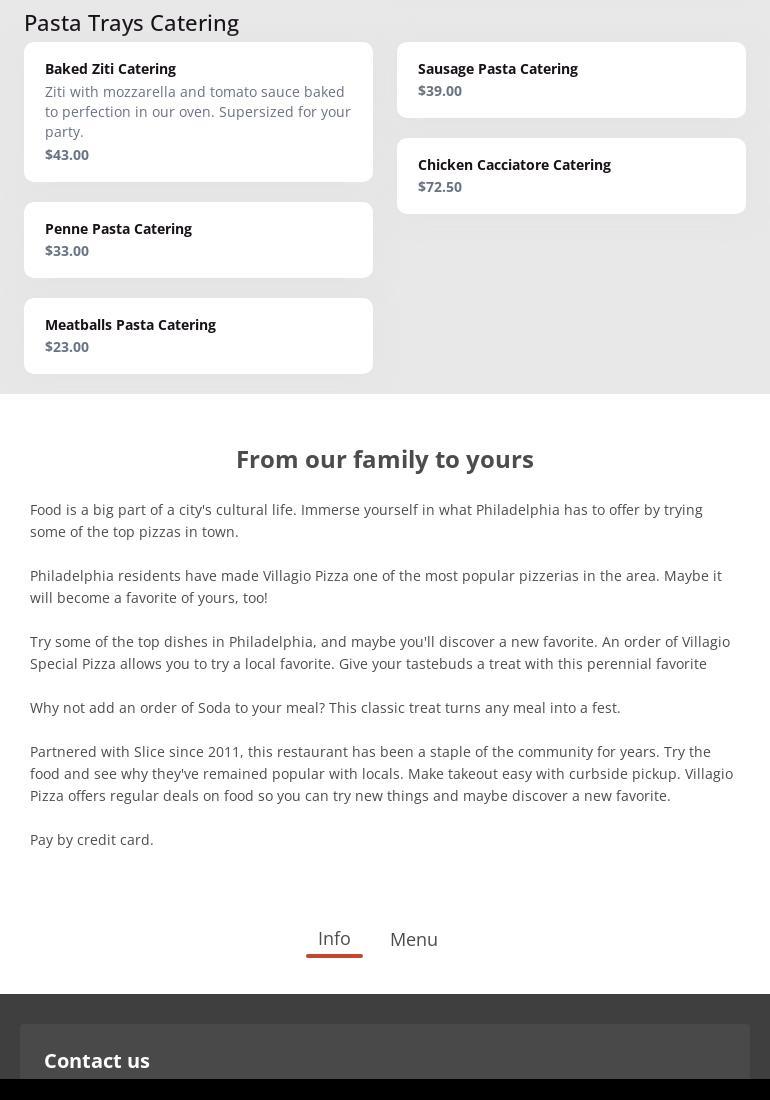Click the Baked Ziti description text
Image resolution: width=770 pixels, height=1100 pixels.
coord(197,112)
